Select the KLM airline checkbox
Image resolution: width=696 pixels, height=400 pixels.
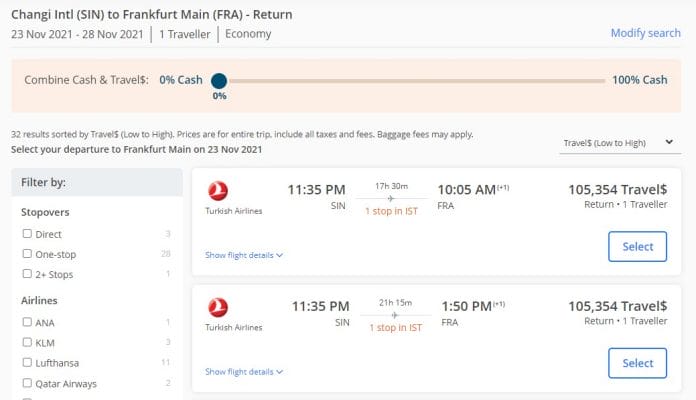tap(27, 342)
